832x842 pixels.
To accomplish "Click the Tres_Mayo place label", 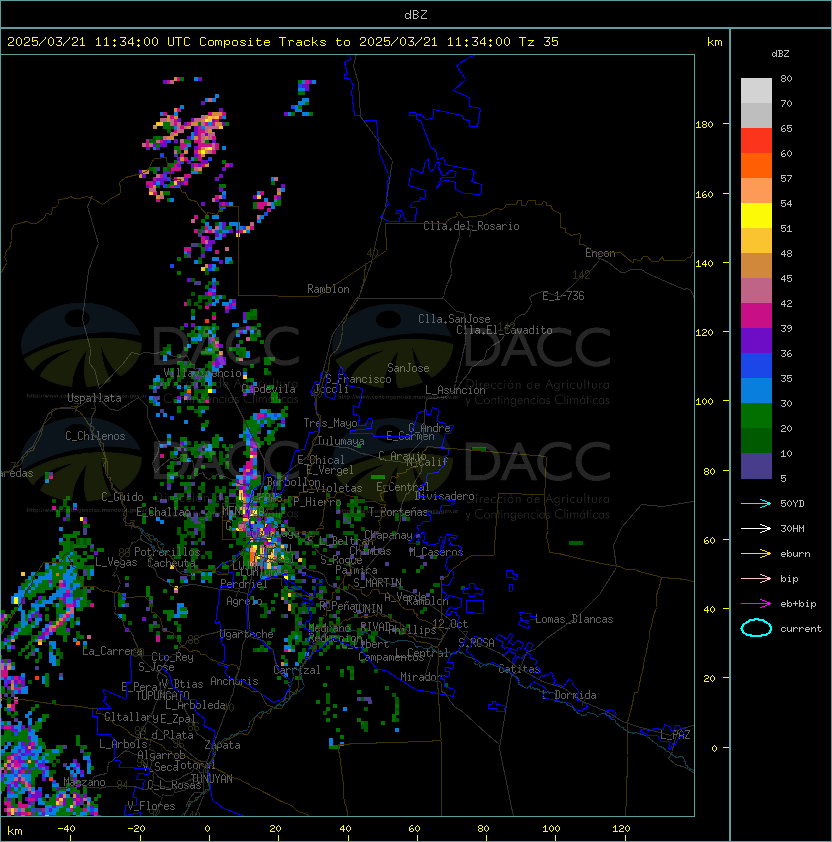I will point(330,423).
